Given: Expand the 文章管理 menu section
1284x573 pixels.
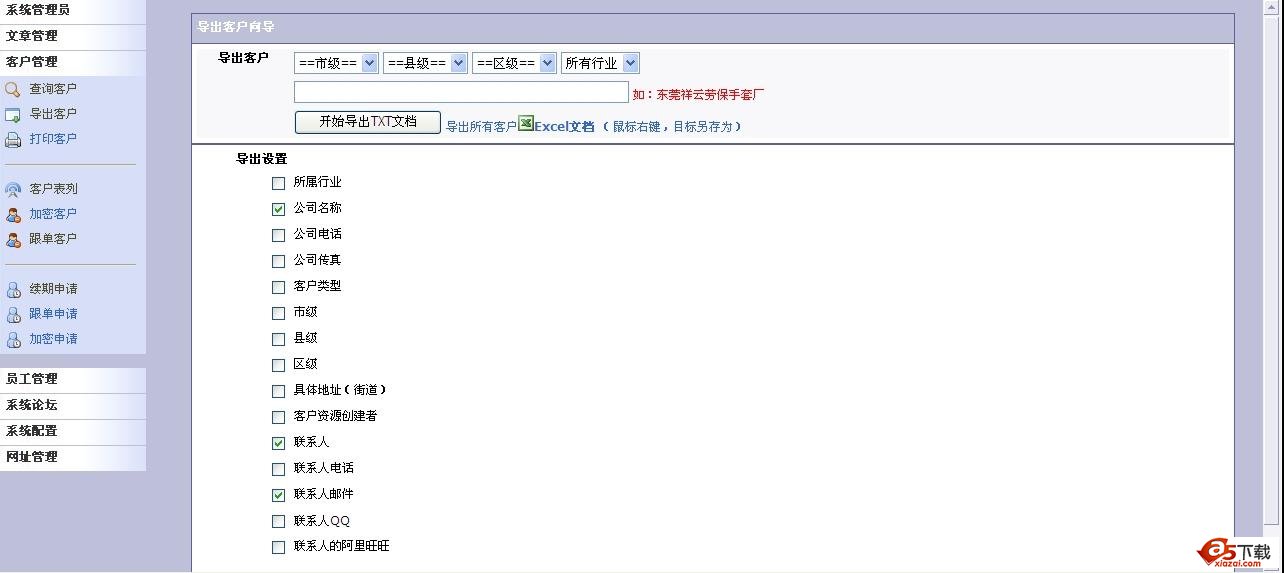Looking at the screenshot, I should click(73, 36).
